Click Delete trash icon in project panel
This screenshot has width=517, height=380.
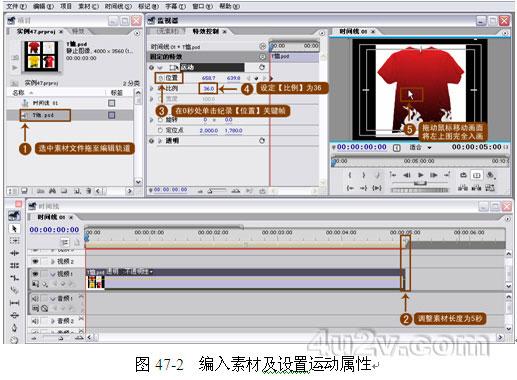click(x=89, y=191)
